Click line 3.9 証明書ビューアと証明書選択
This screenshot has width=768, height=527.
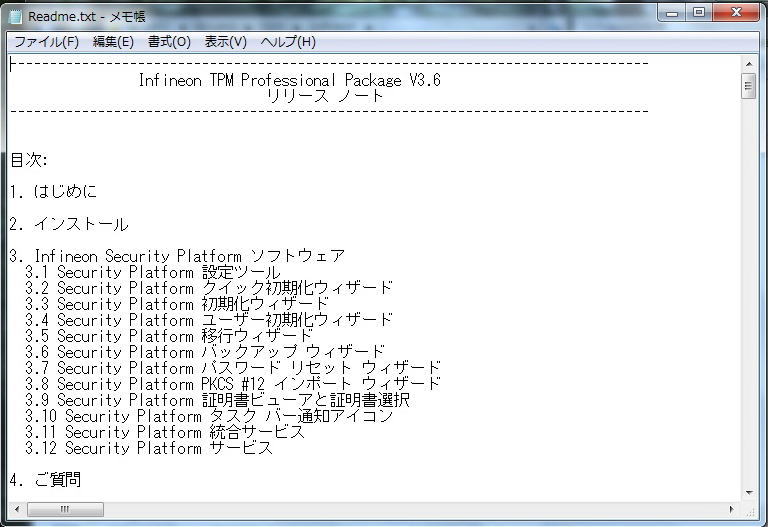coord(217,400)
